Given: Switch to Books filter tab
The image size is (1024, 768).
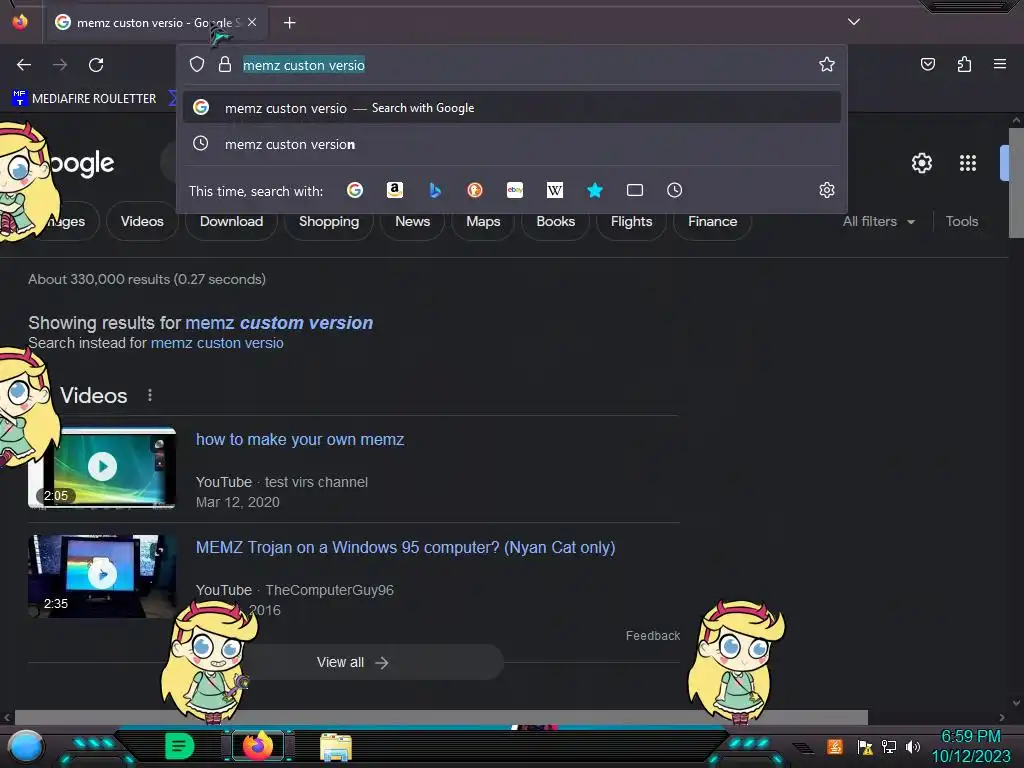Looking at the screenshot, I should click(555, 221).
